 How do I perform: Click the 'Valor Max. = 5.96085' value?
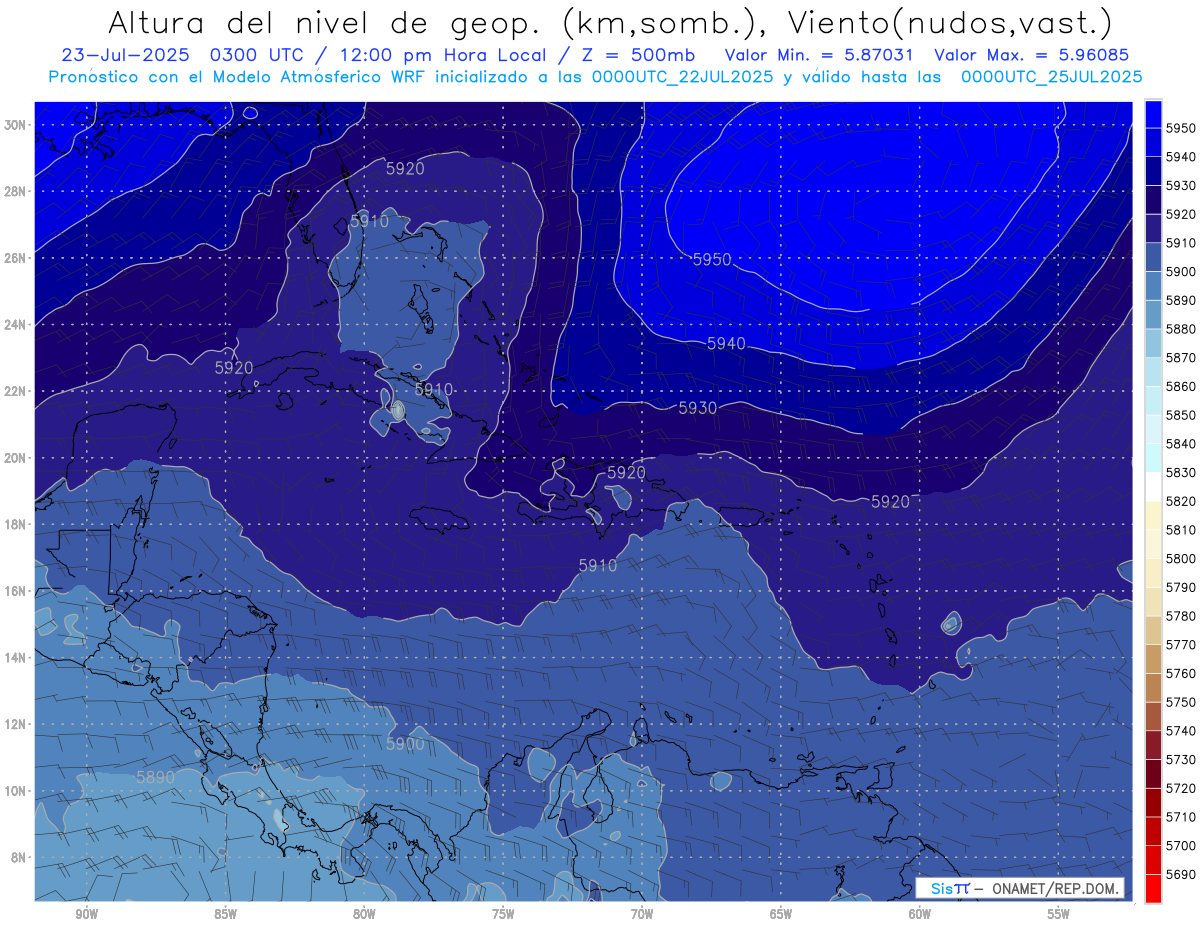click(1032, 55)
